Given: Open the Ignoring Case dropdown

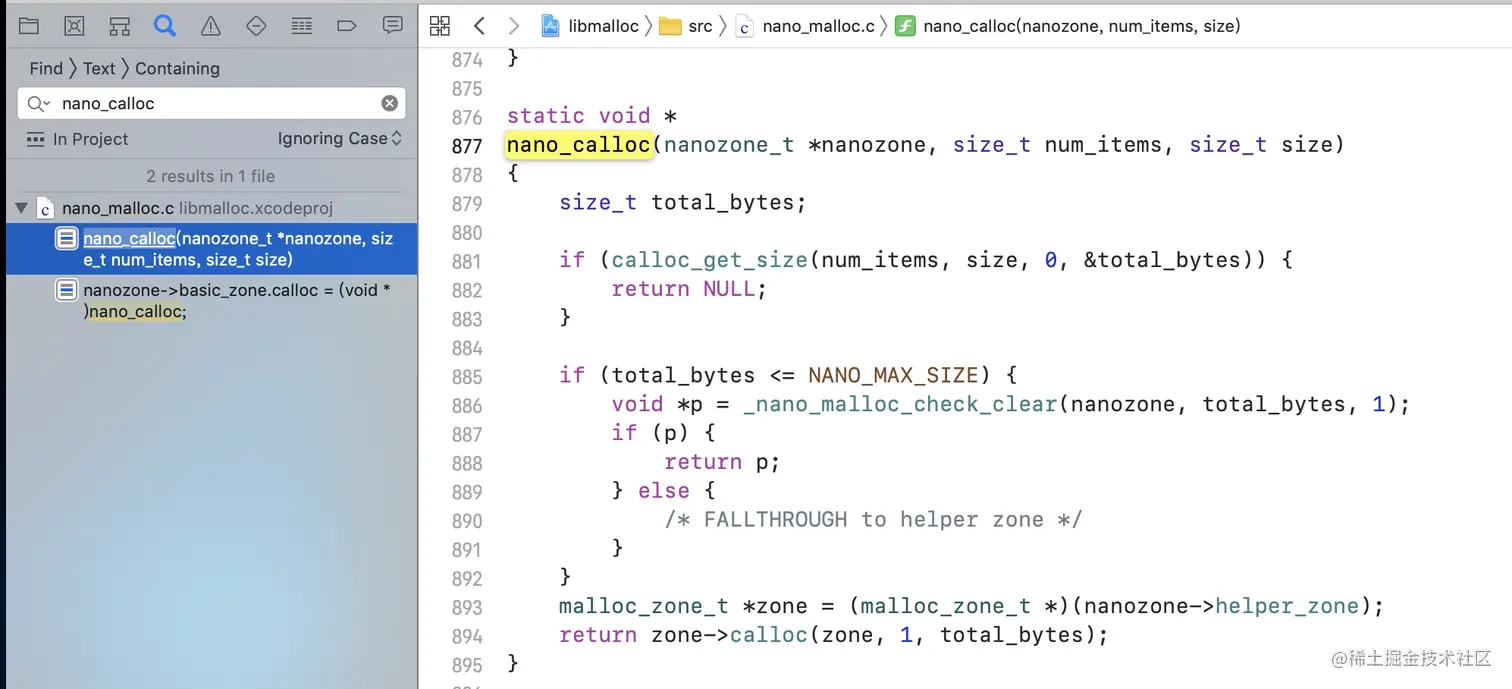Looking at the screenshot, I should tap(340, 139).
